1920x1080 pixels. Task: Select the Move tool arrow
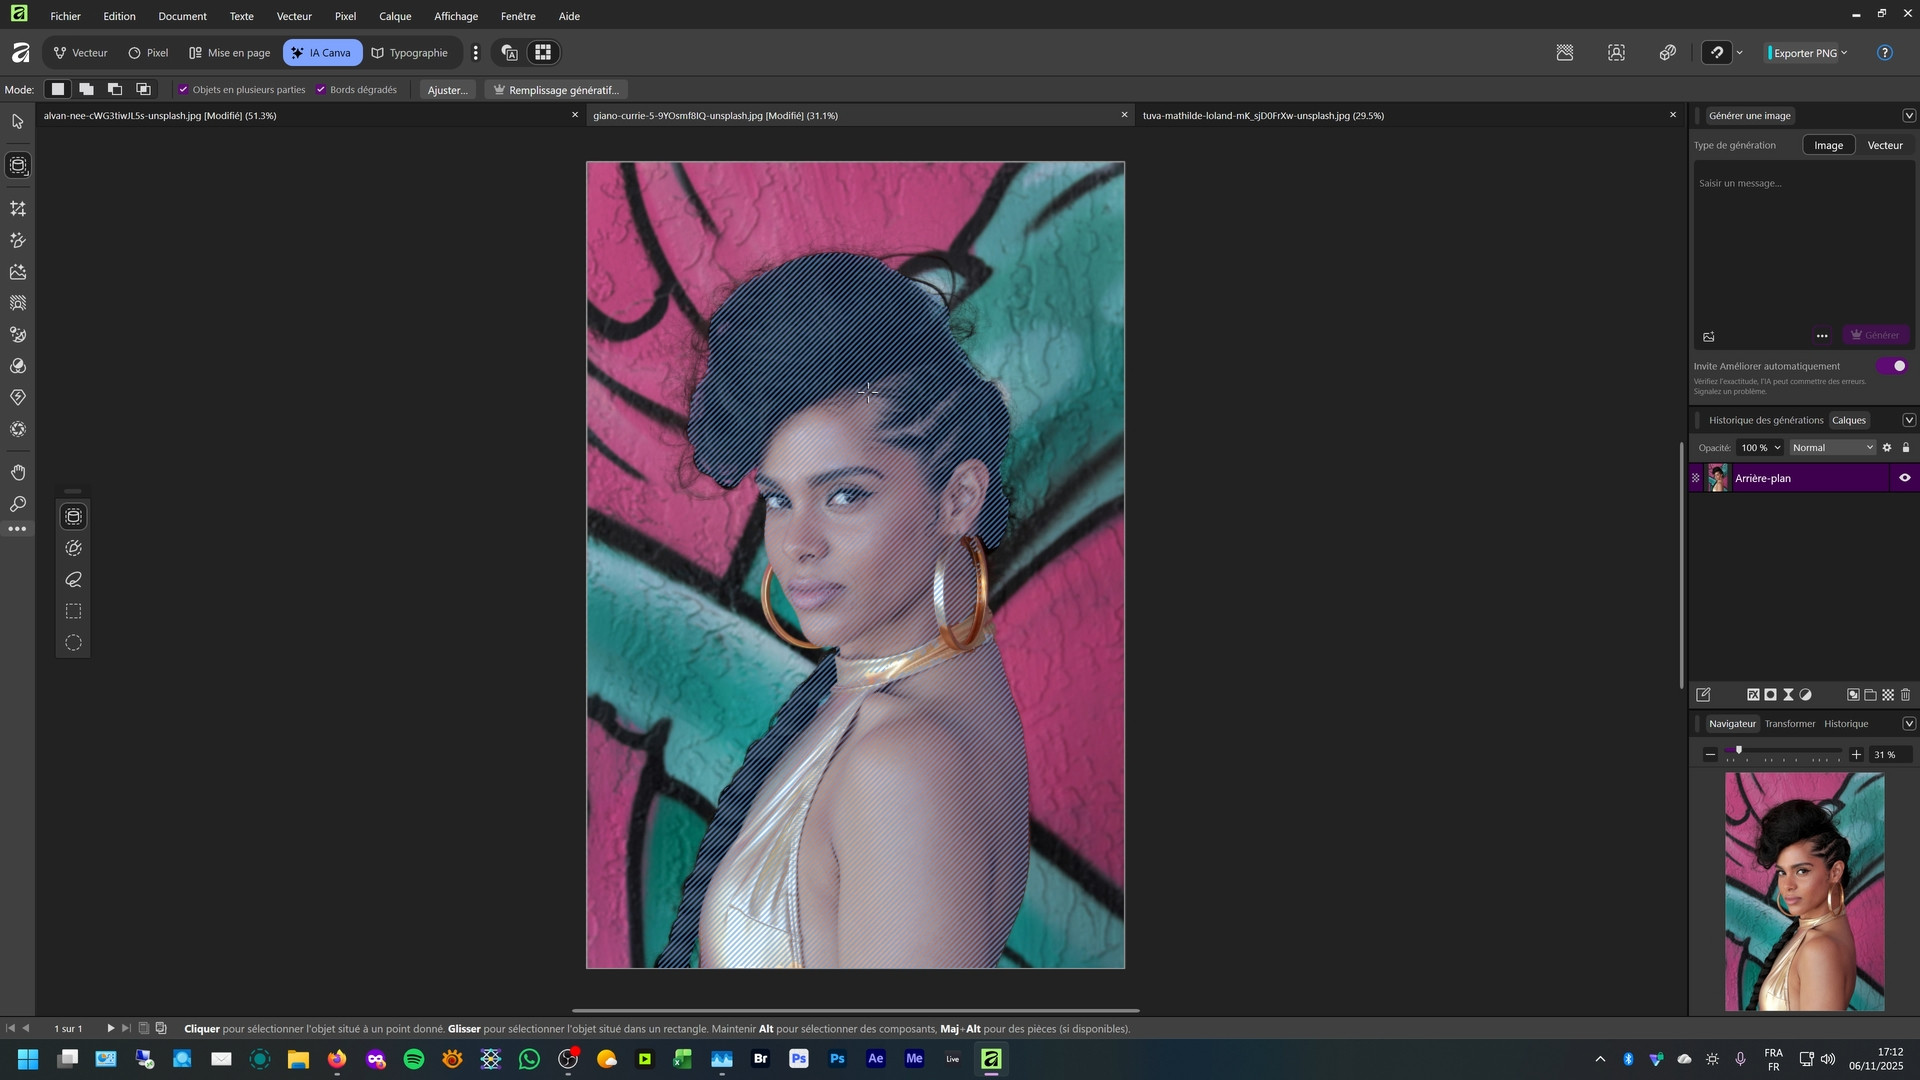tap(18, 122)
